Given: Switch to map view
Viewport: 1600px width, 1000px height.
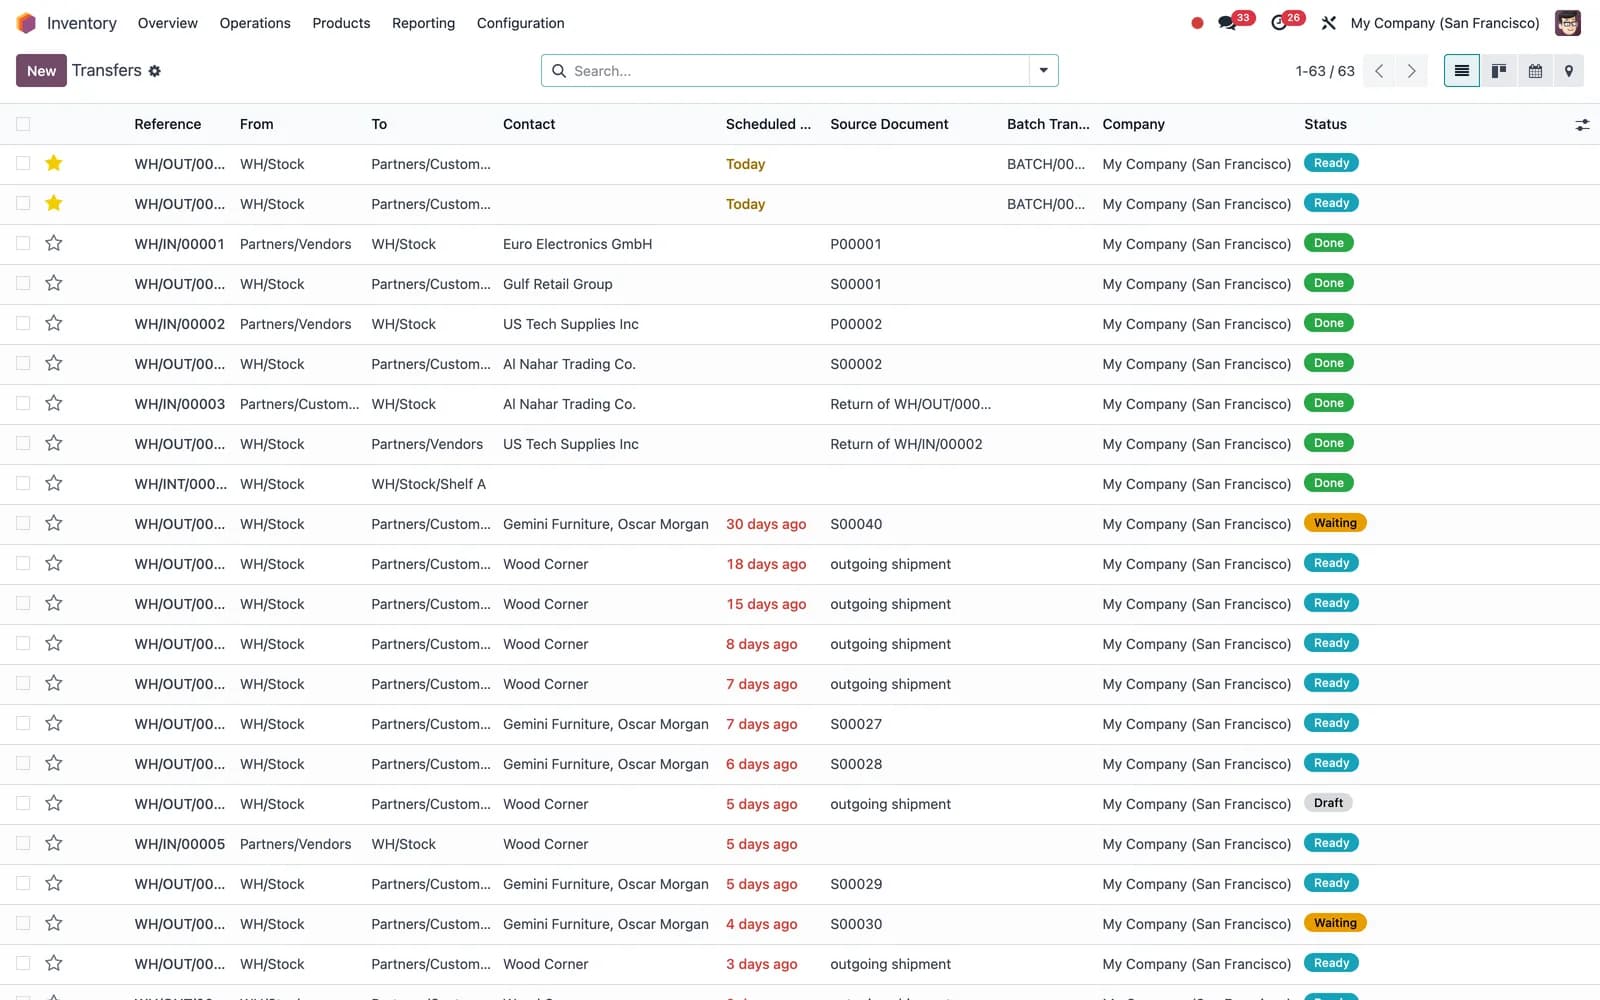Looking at the screenshot, I should [1569, 71].
